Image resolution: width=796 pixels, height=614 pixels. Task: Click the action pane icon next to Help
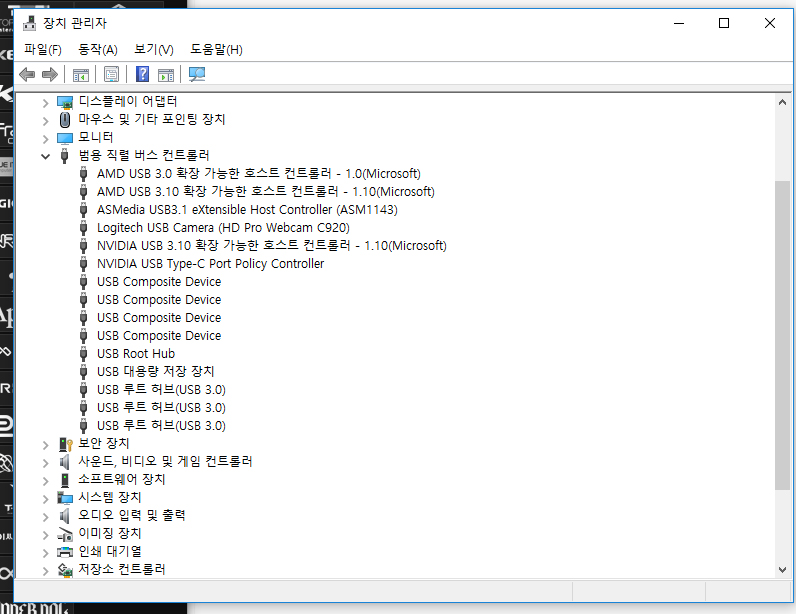(166, 75)
